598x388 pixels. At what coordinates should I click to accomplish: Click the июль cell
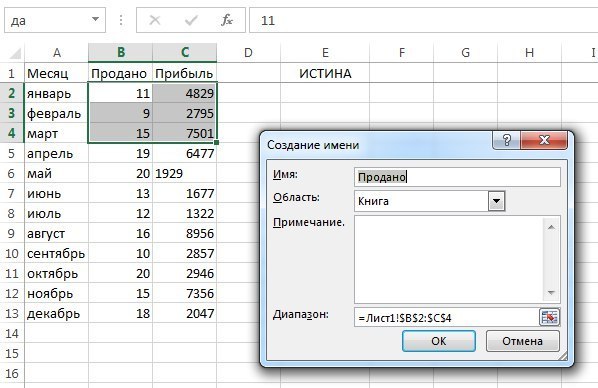(x=56, y=213)
